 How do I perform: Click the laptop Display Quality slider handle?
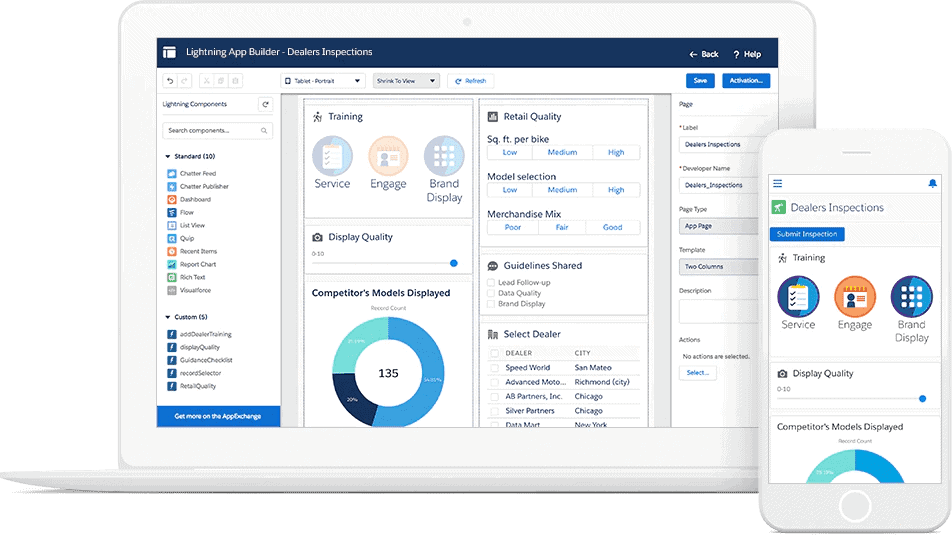pos(454,263)
